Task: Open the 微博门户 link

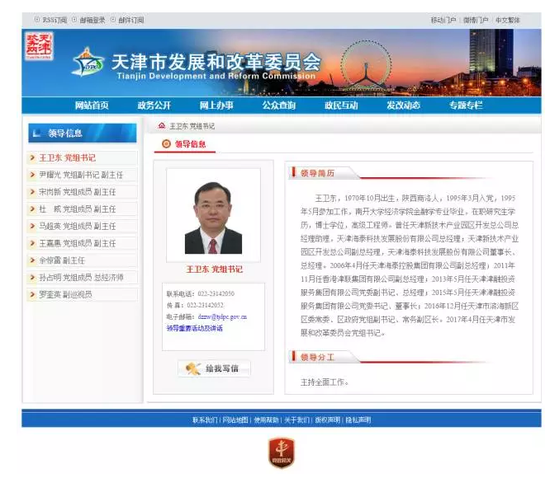Action: click(x=476, y=20)
